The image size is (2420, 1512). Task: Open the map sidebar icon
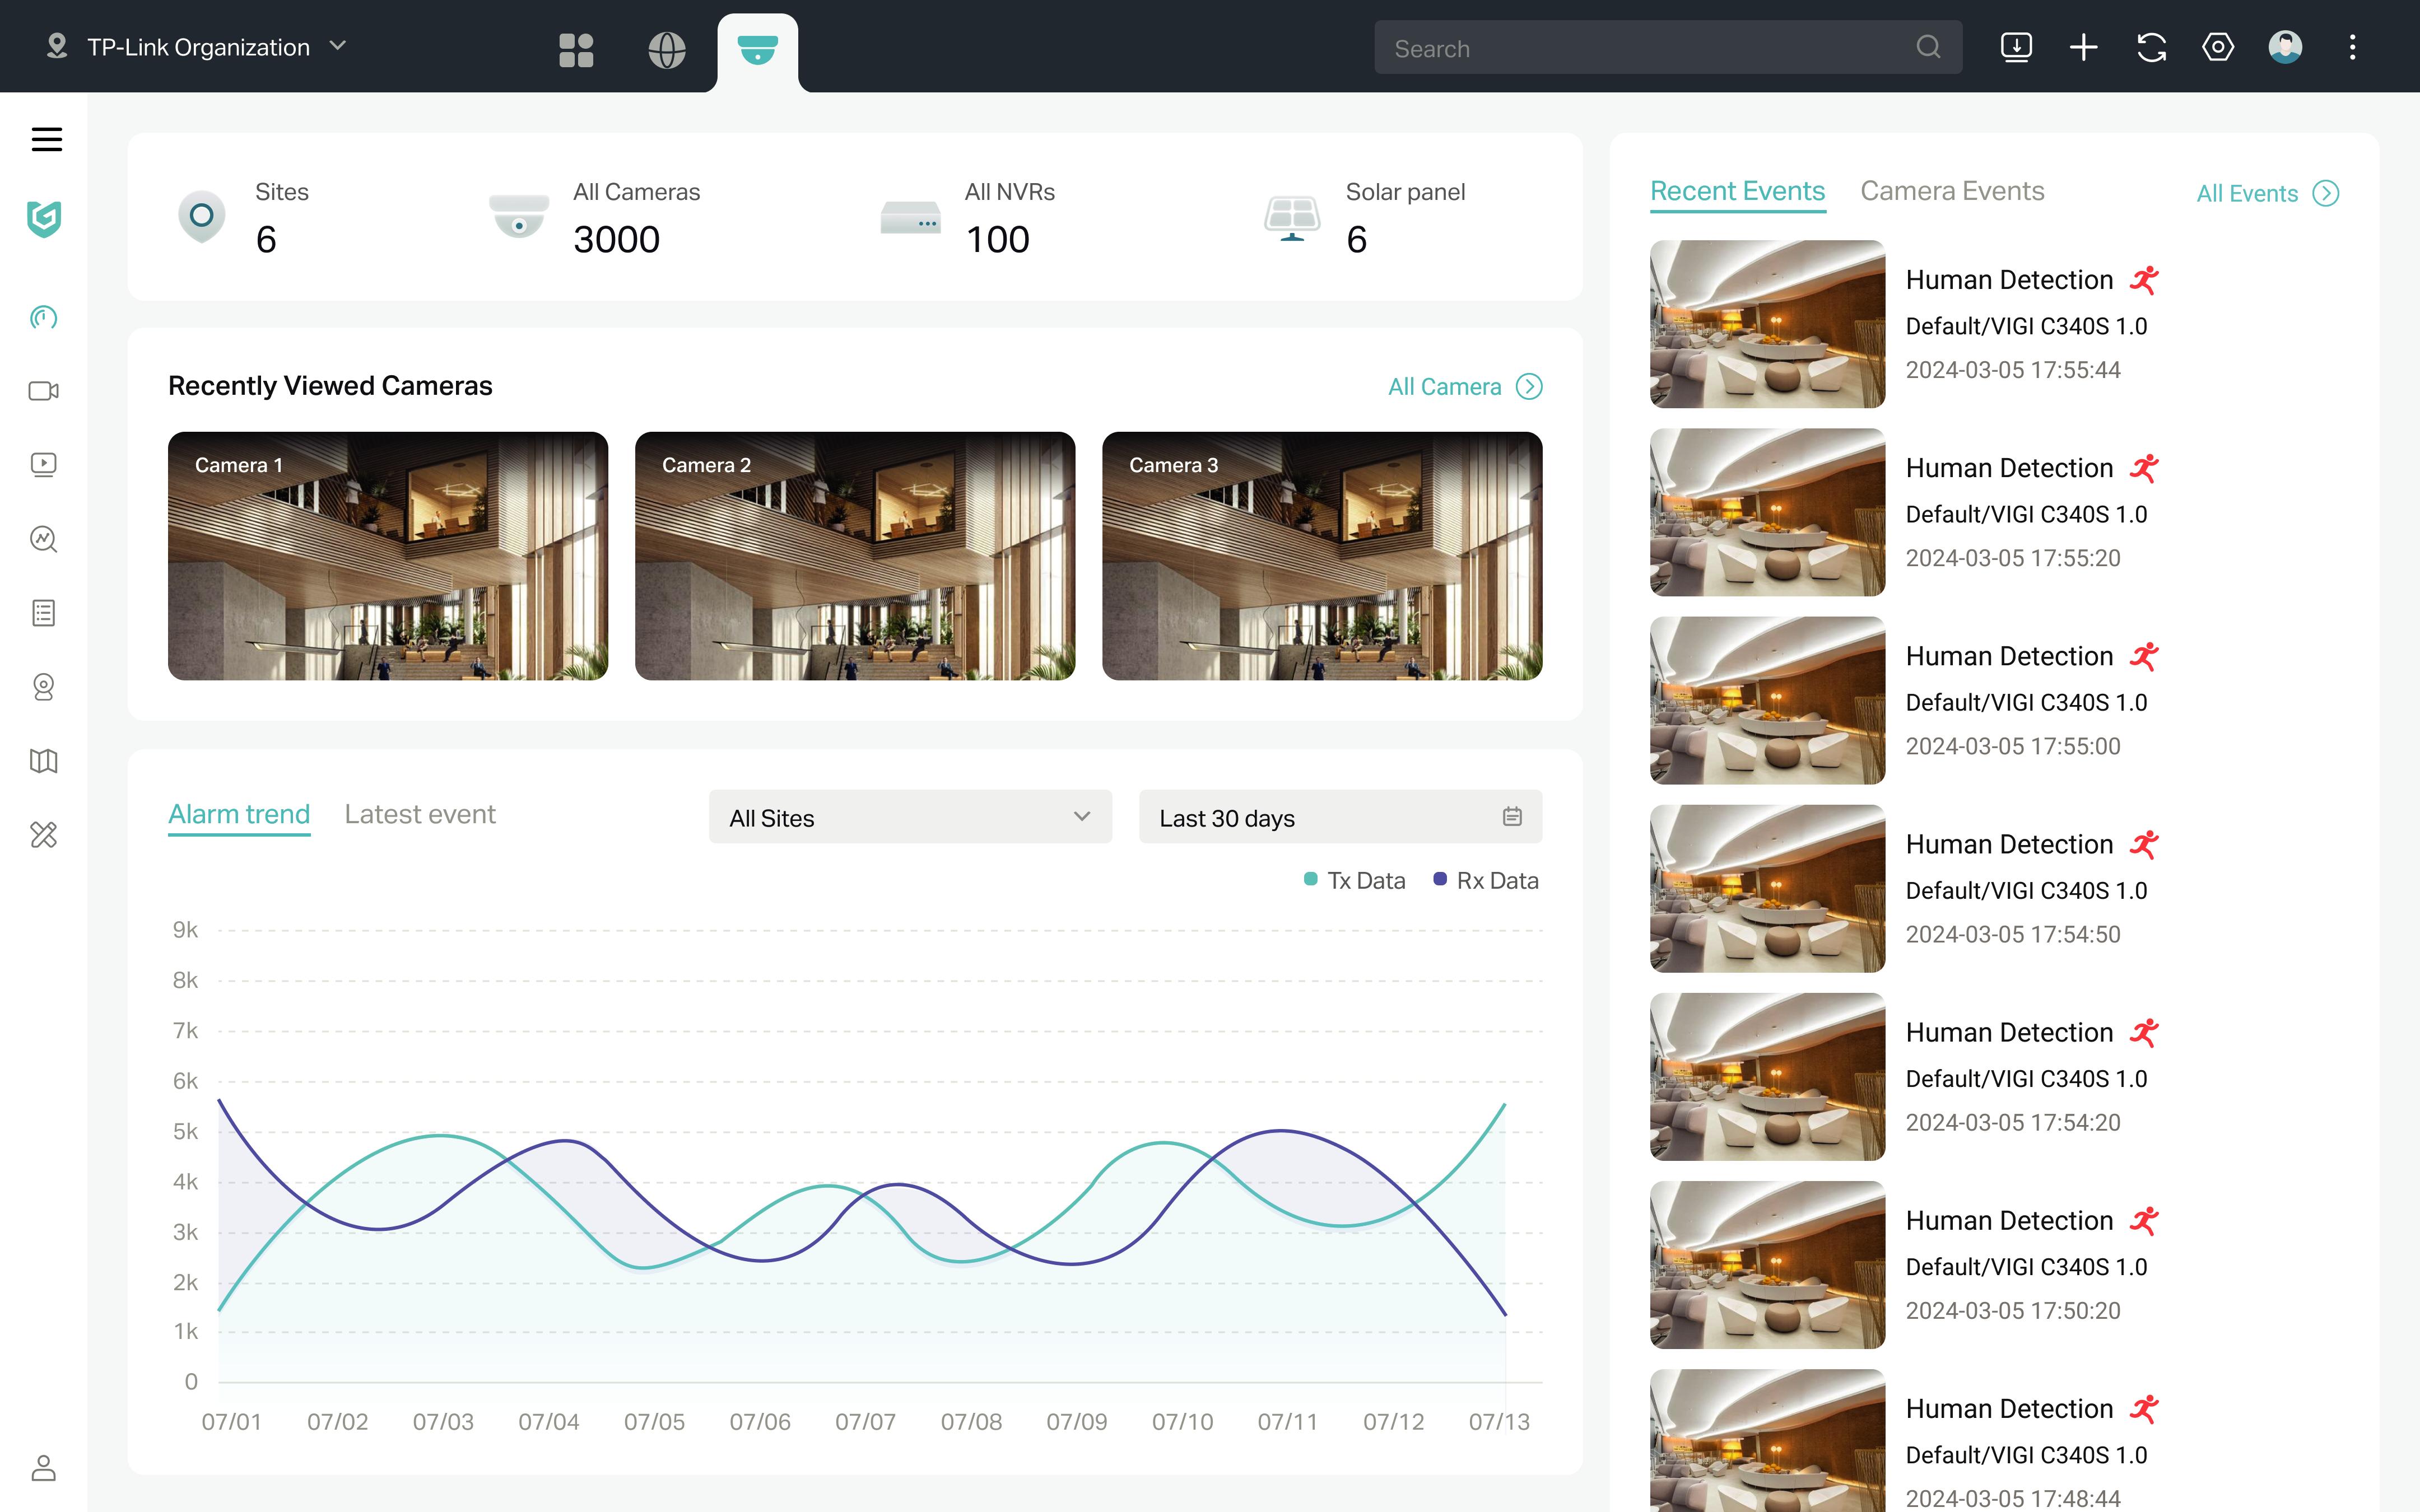tap(43, 761)
